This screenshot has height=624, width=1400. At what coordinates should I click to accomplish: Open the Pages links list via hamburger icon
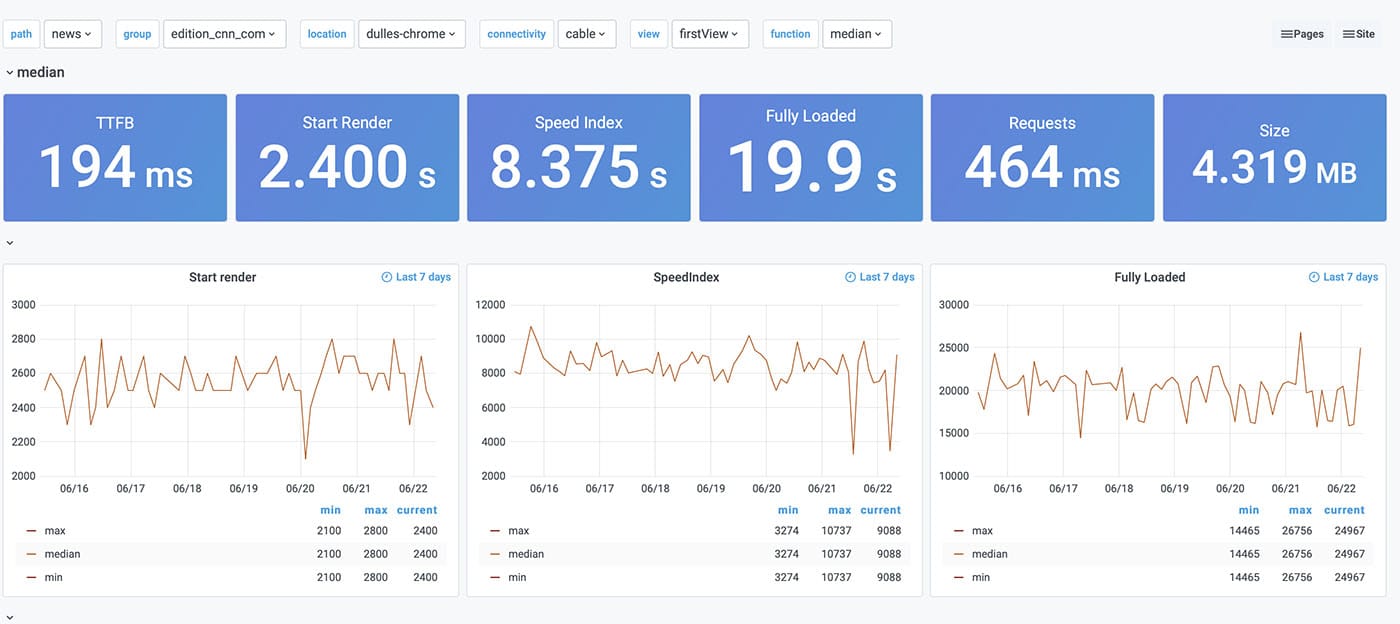point(1284,33)
